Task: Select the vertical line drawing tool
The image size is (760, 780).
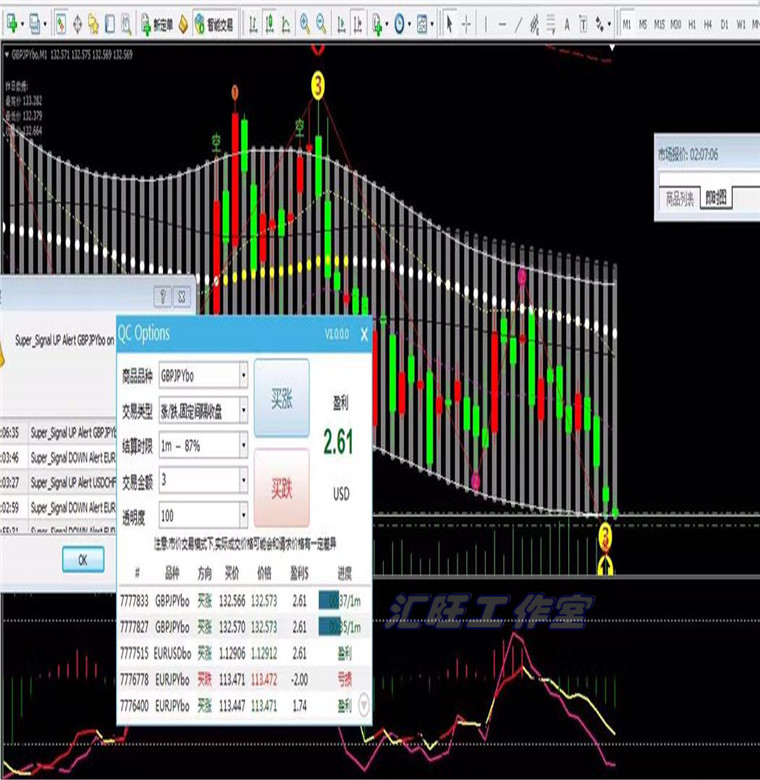Action: (x=485, y=23)
